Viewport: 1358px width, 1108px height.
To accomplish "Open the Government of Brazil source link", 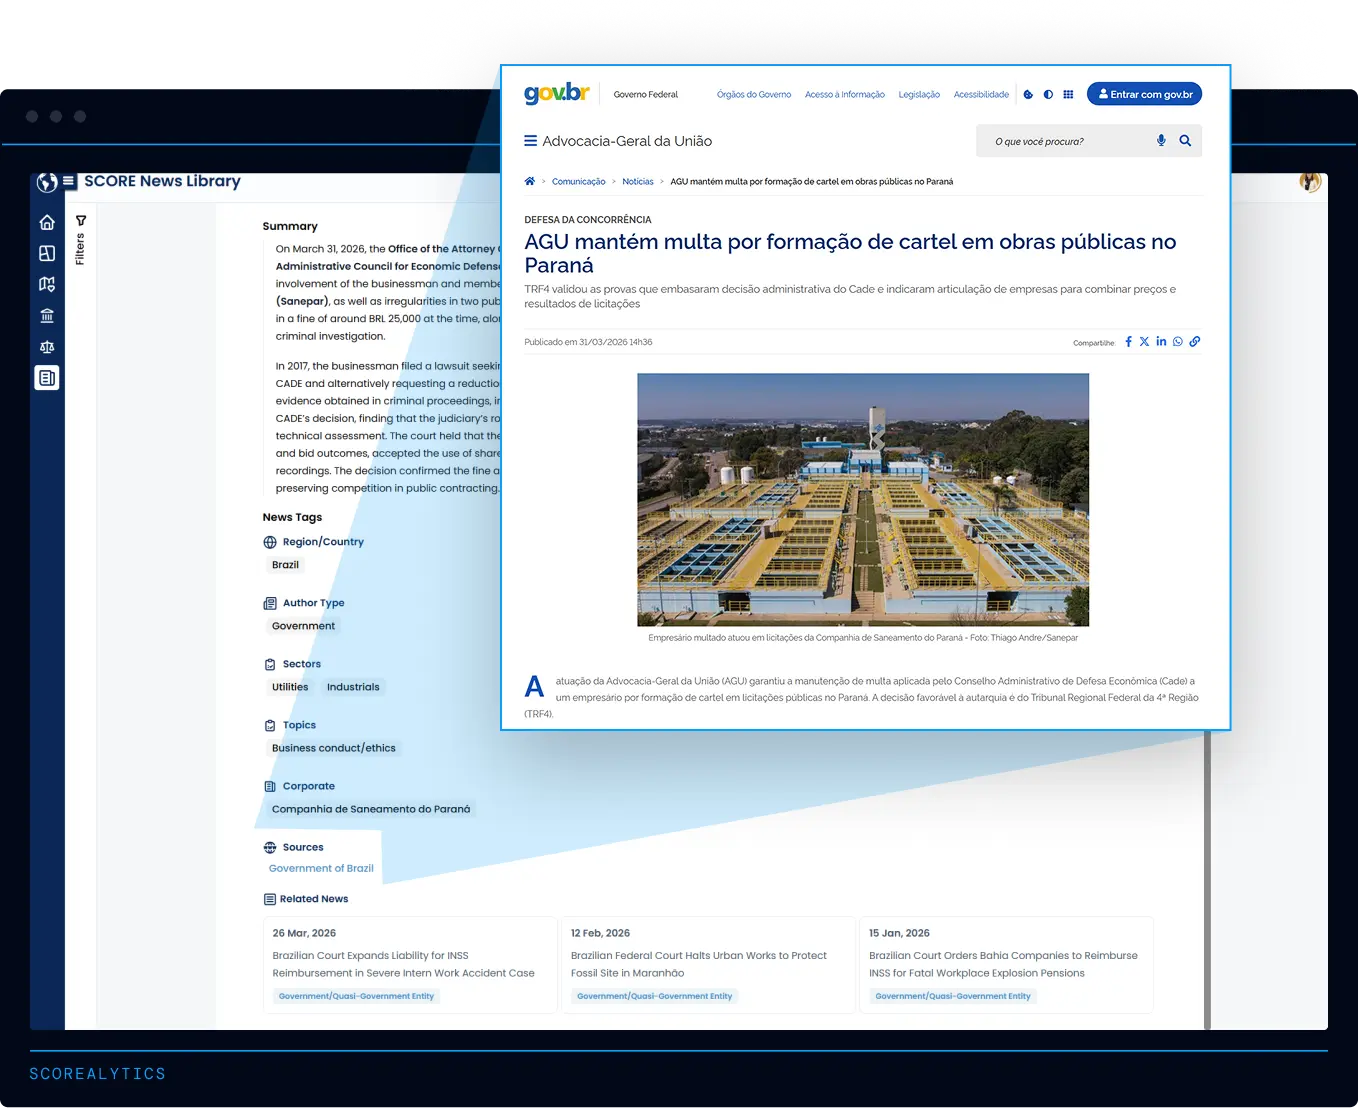I will [x=321, y=869].
